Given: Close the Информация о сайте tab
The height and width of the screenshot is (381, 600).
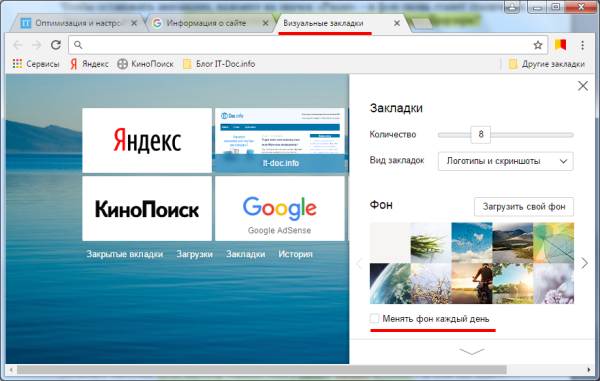Looking at the screenshot, I should pos(265,23).
